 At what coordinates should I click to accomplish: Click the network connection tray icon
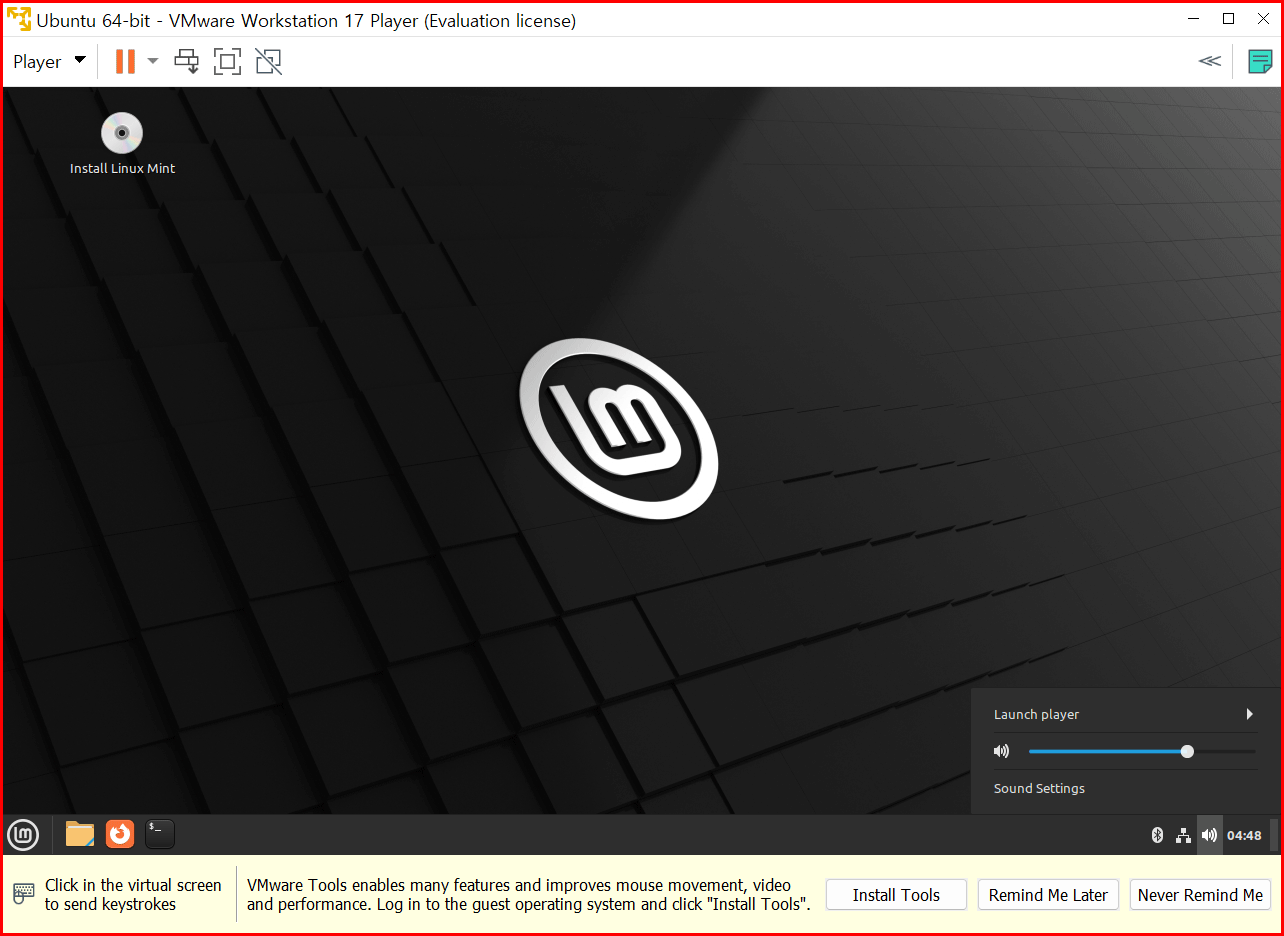[1184, 835]
